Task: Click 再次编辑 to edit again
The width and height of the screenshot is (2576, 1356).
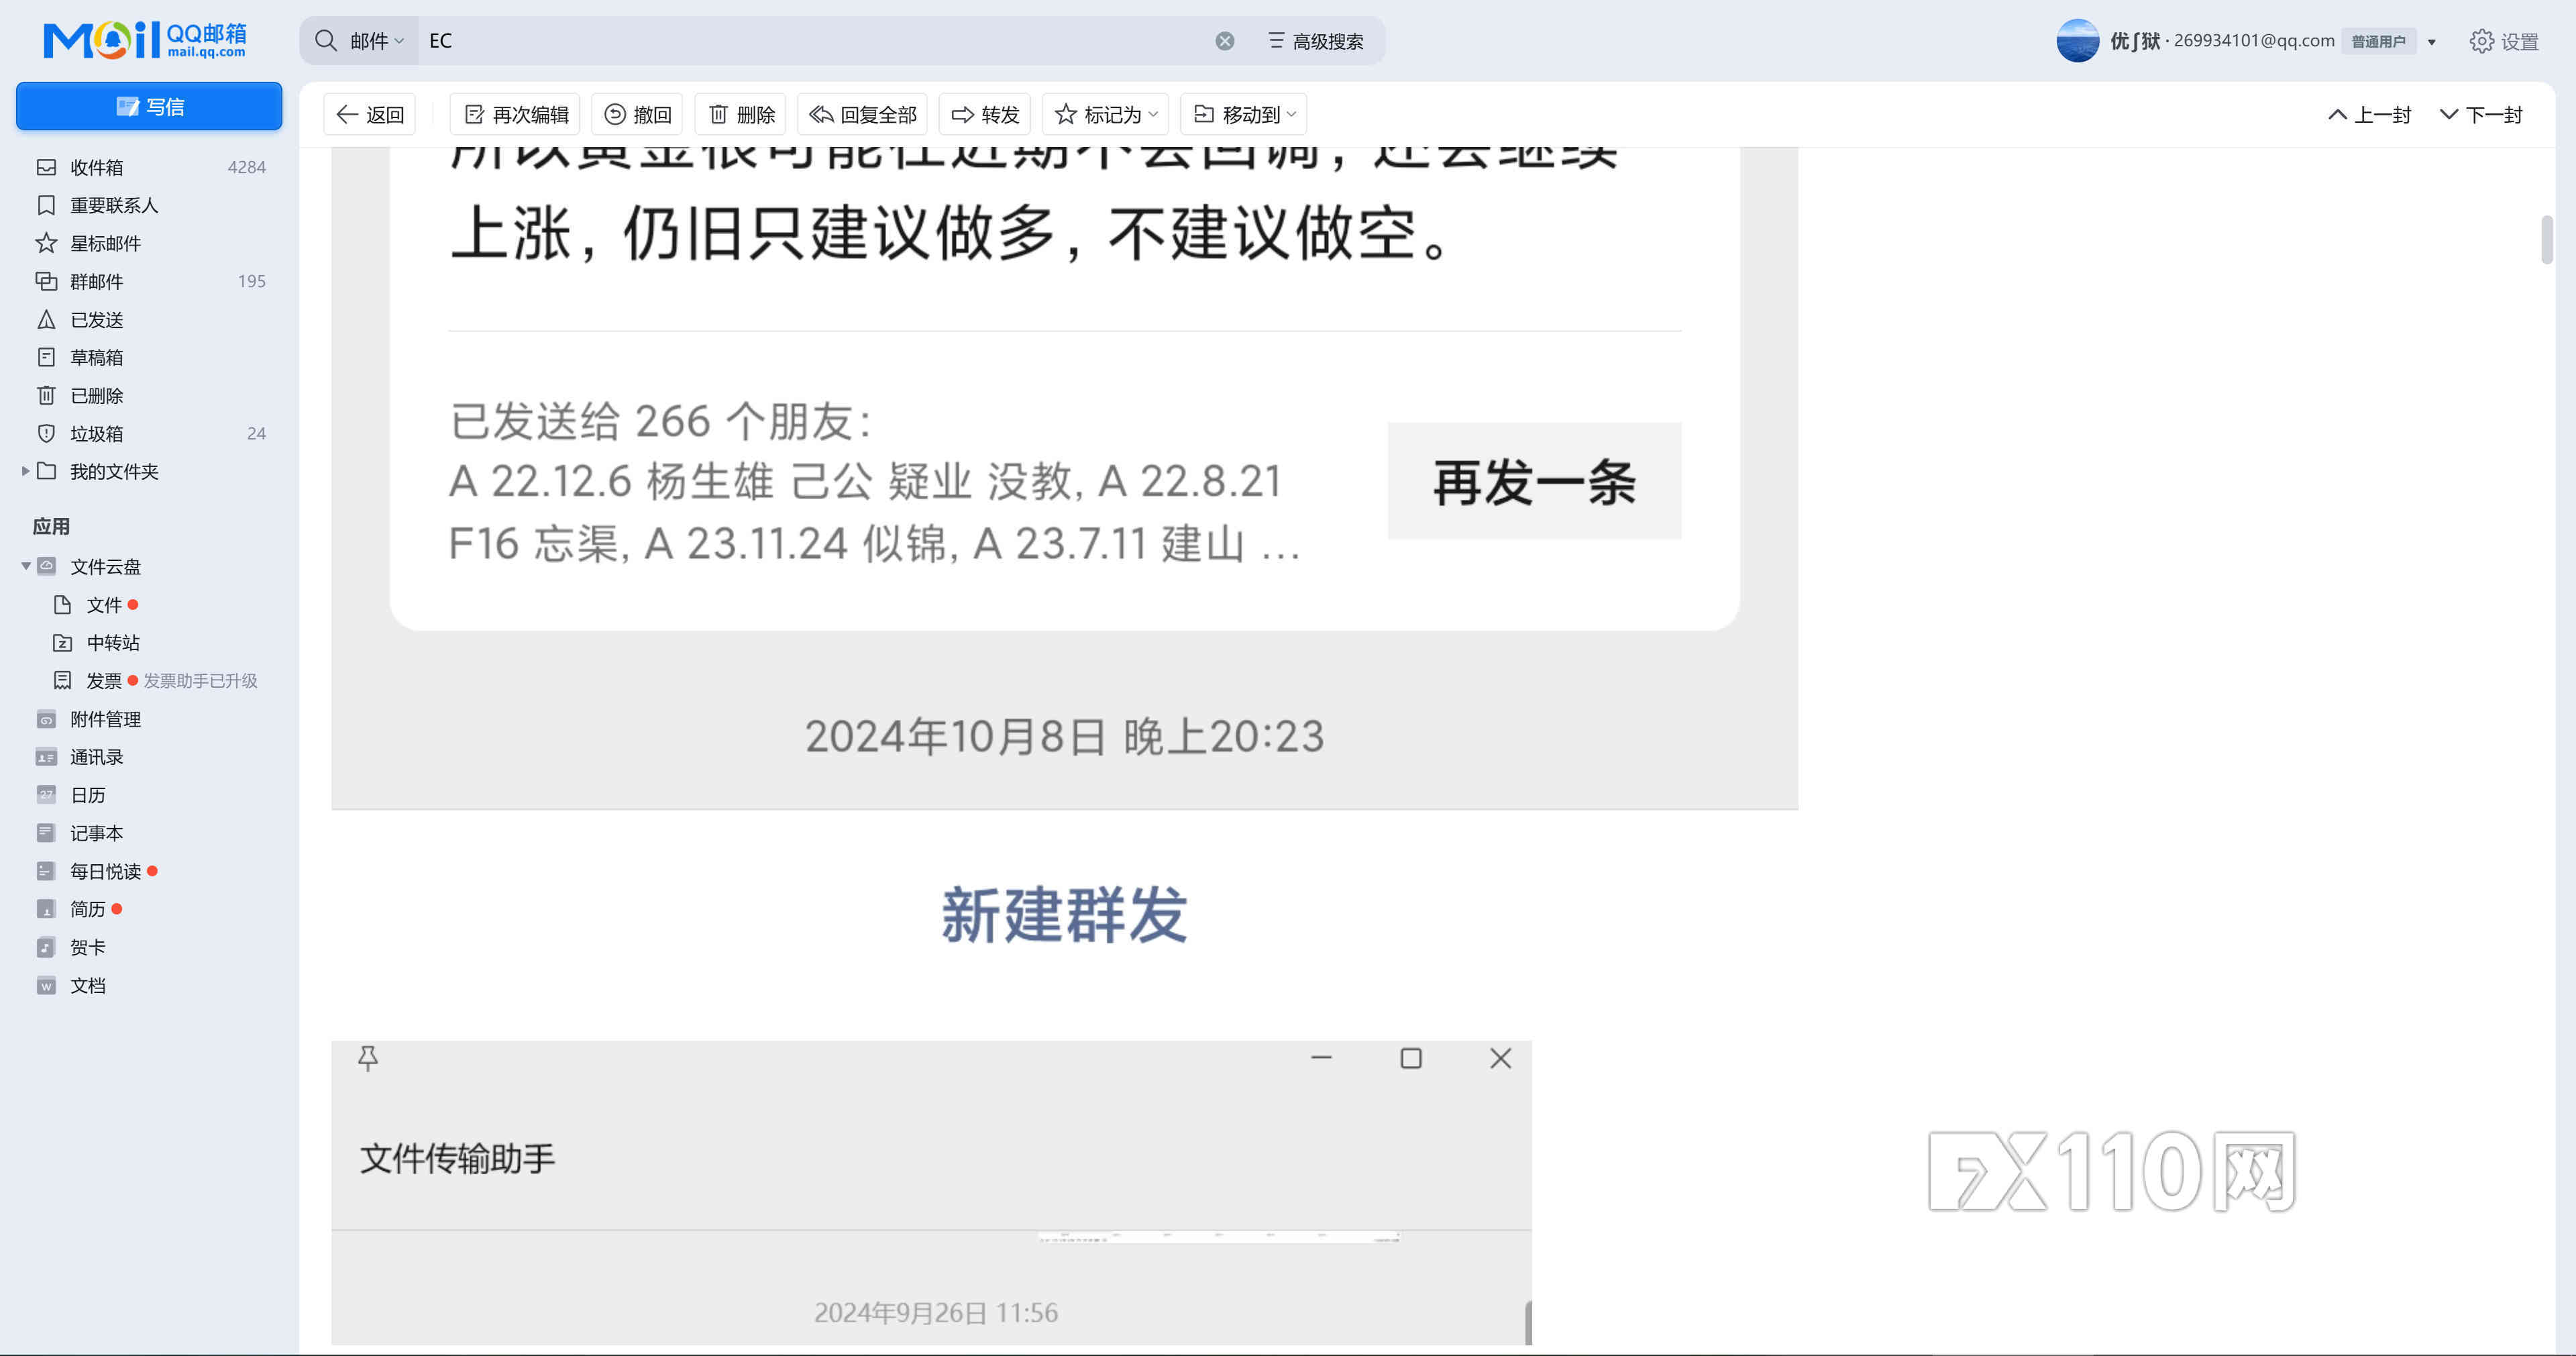Action: (x=515, y=114)
